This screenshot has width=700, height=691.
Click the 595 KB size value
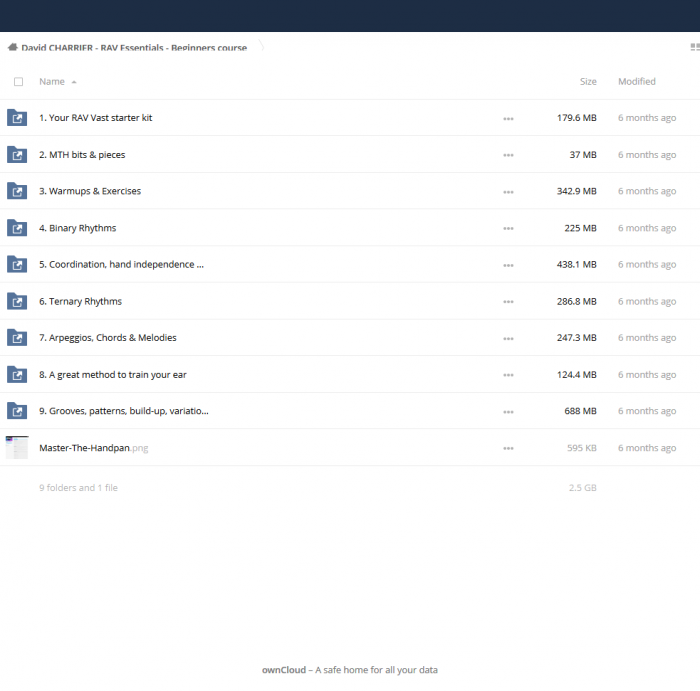582,448
